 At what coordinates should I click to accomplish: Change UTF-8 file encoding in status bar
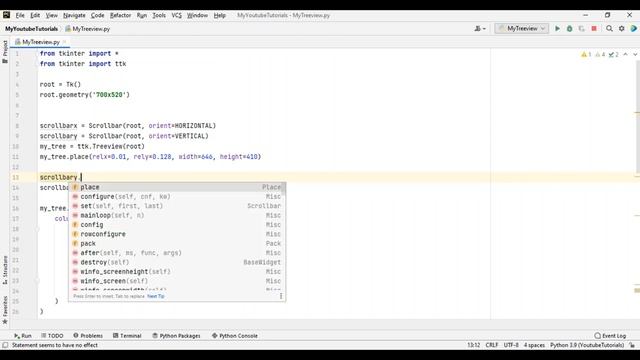click(511, 345)
